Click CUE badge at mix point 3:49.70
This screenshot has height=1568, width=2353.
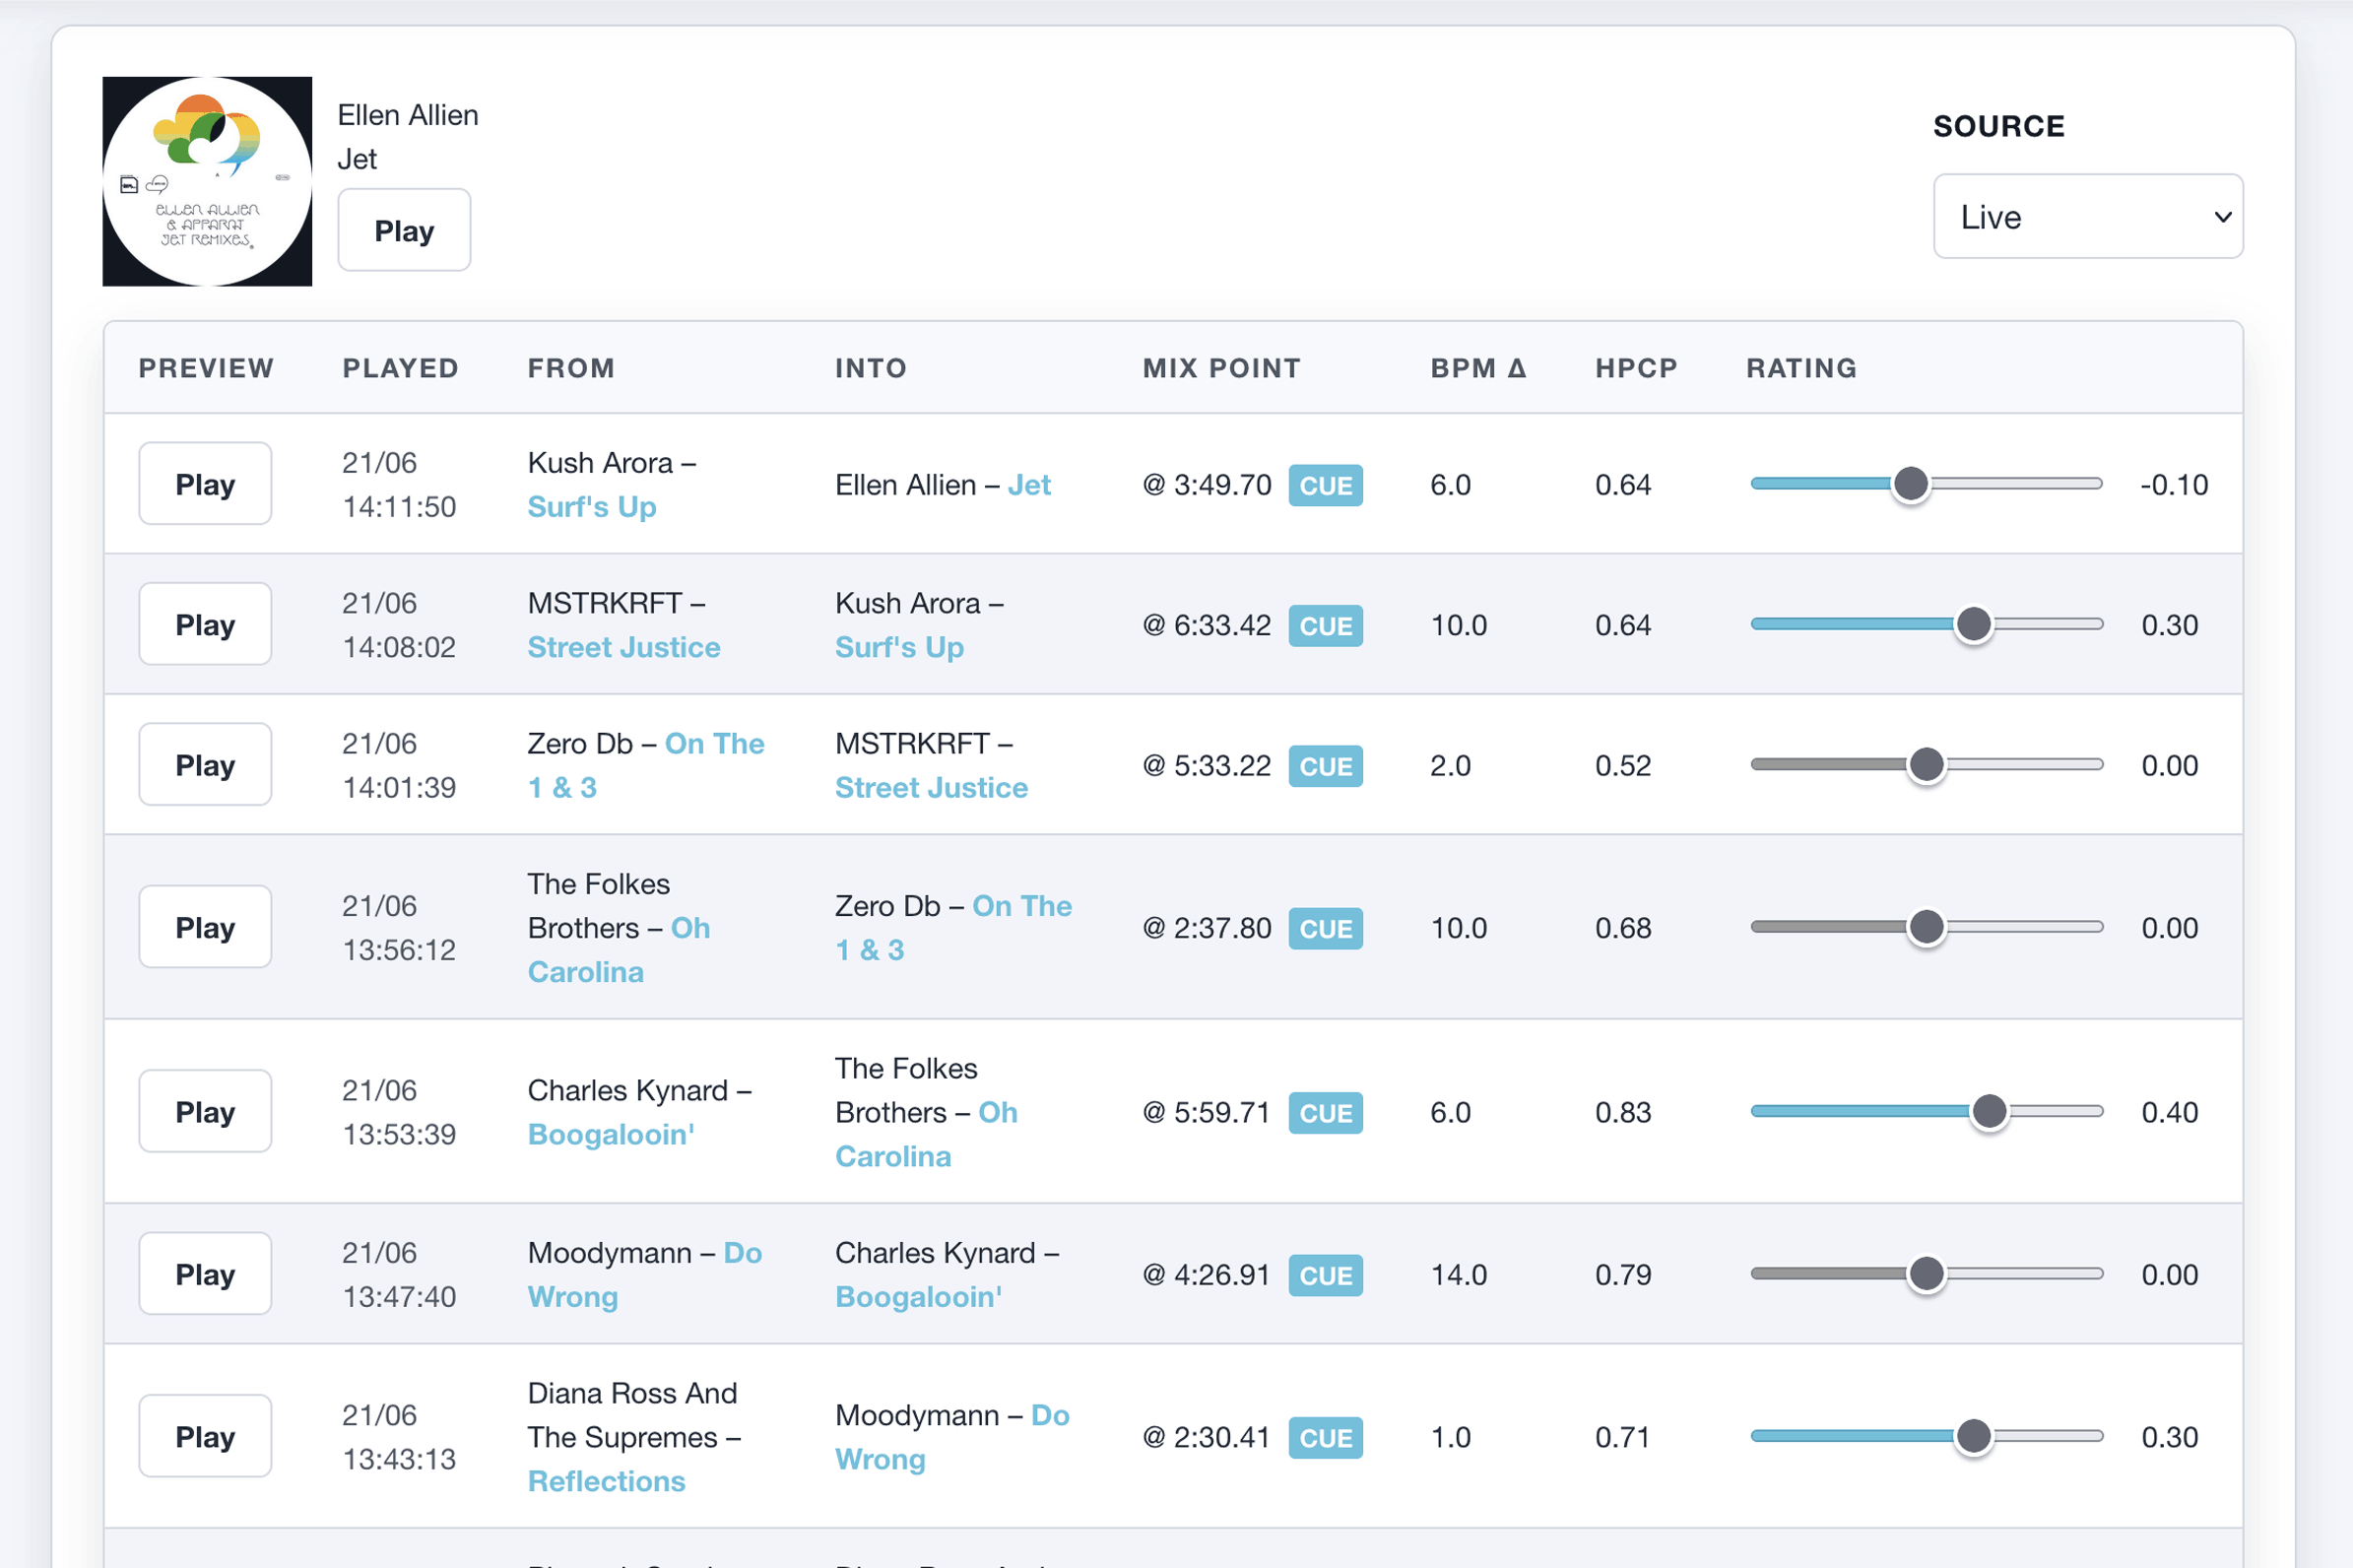[x=1325, y=485]
